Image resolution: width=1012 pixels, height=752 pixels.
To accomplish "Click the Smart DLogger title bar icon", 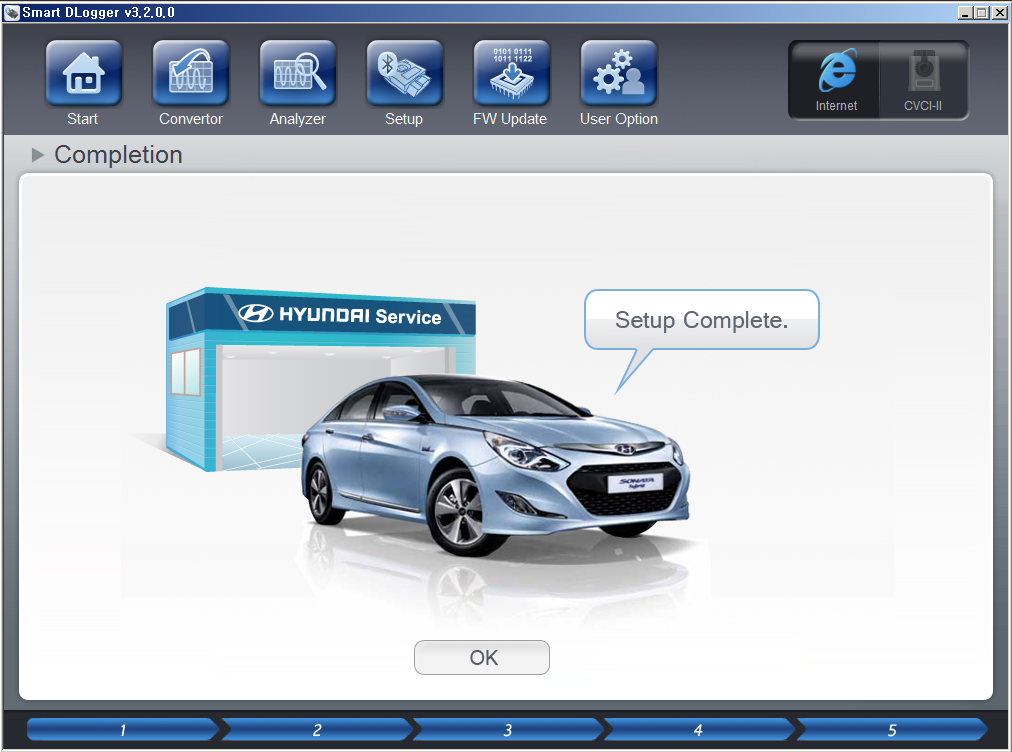I will (12, 12).
